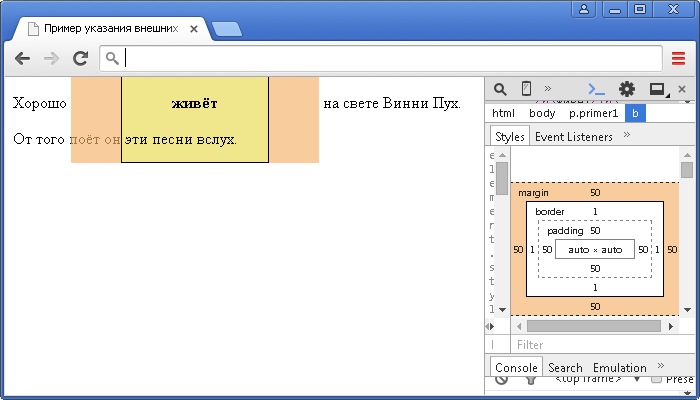Viewport: 700px width, 400px height.
Task: Toggle device mode phone icon
Action: click(x=526, y=89)
